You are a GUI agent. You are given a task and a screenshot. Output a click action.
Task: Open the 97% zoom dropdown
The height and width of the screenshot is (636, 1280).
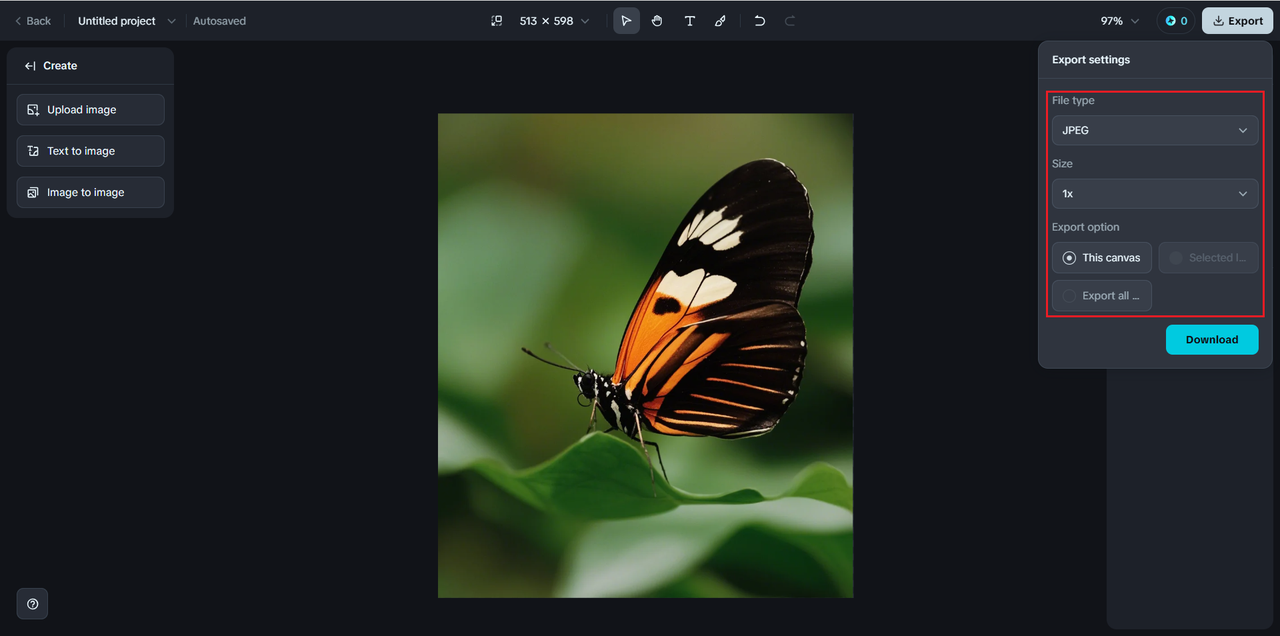click(1119, 21)
